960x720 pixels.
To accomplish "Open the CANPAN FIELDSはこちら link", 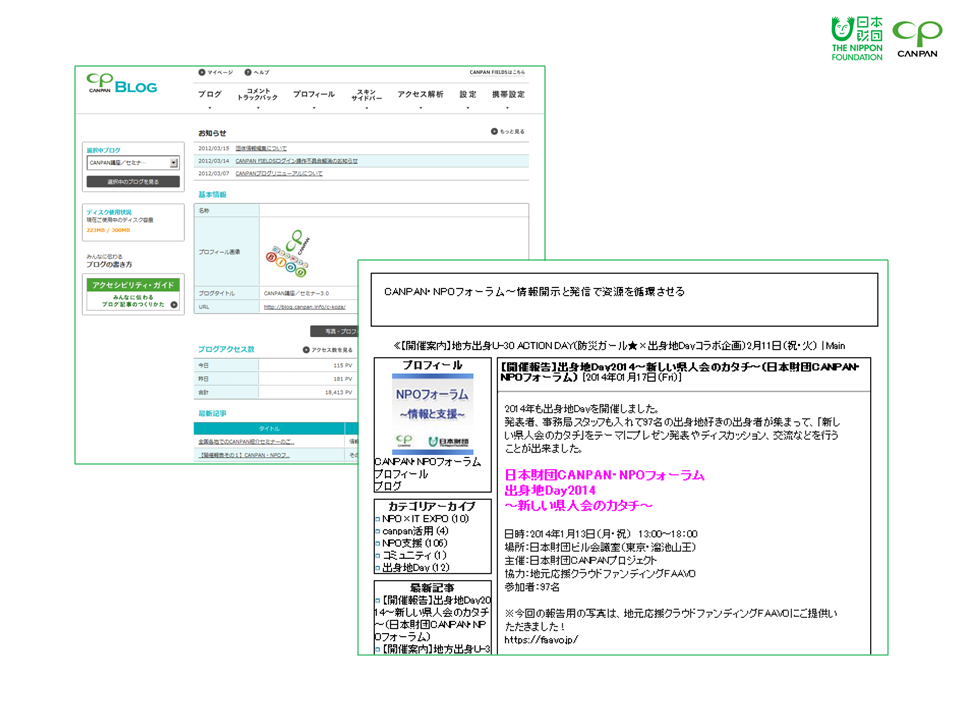I will click(x=497, y=72).
